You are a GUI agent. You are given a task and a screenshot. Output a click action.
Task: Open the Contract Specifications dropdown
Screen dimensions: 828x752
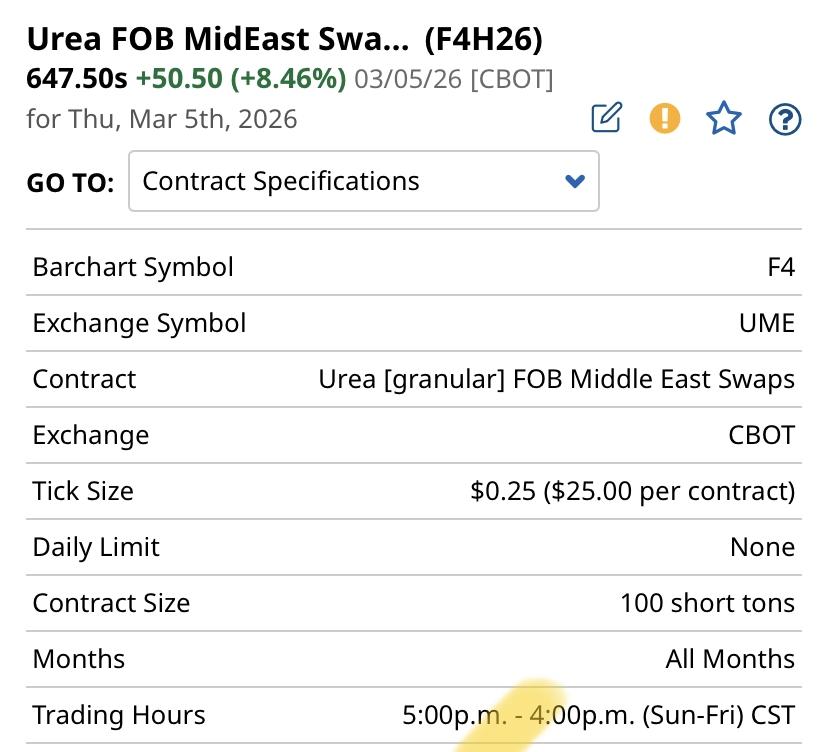(x=363, y=181)
